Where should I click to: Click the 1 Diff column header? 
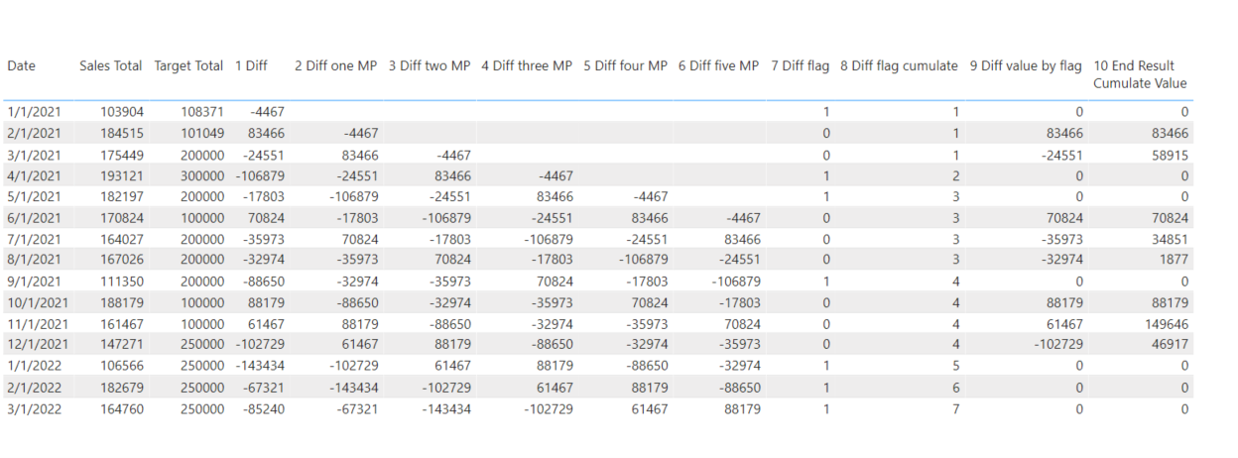coord(251,66)
